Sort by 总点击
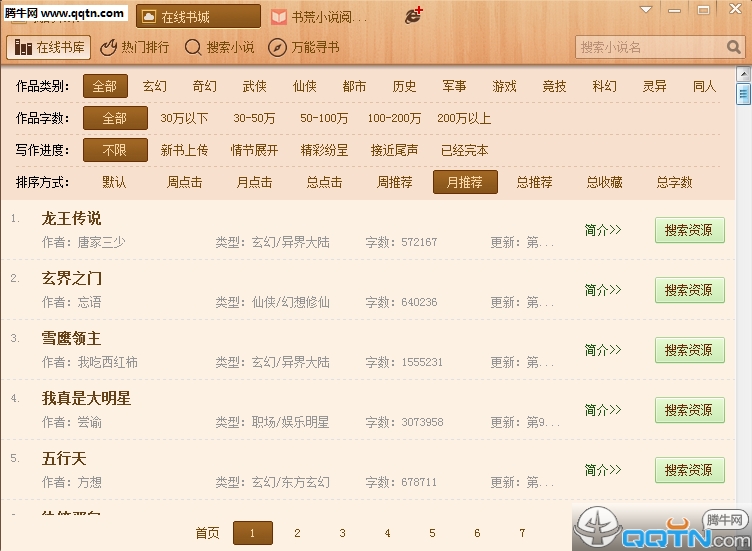Viewport: 752px width, 551px height. [324, 182]
